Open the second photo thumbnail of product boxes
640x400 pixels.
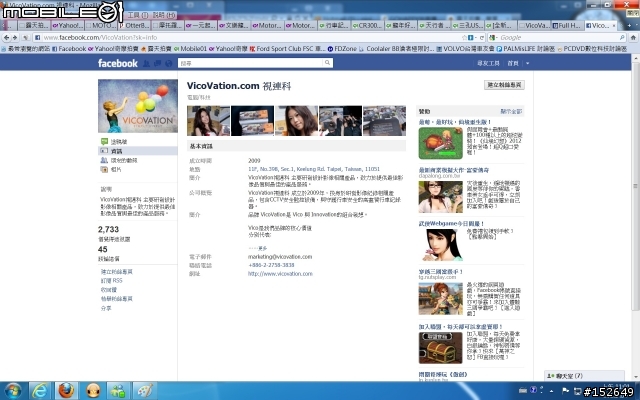(252, 121)
